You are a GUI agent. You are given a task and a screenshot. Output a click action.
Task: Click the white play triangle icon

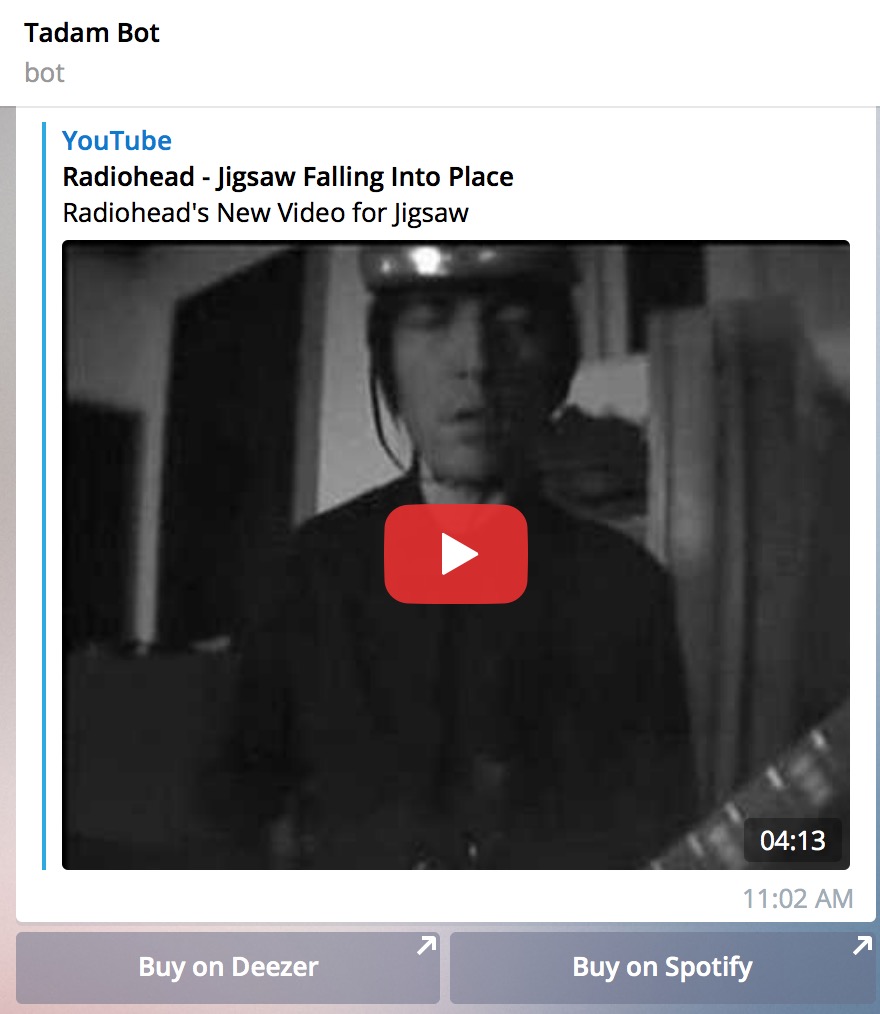[460, 554]
